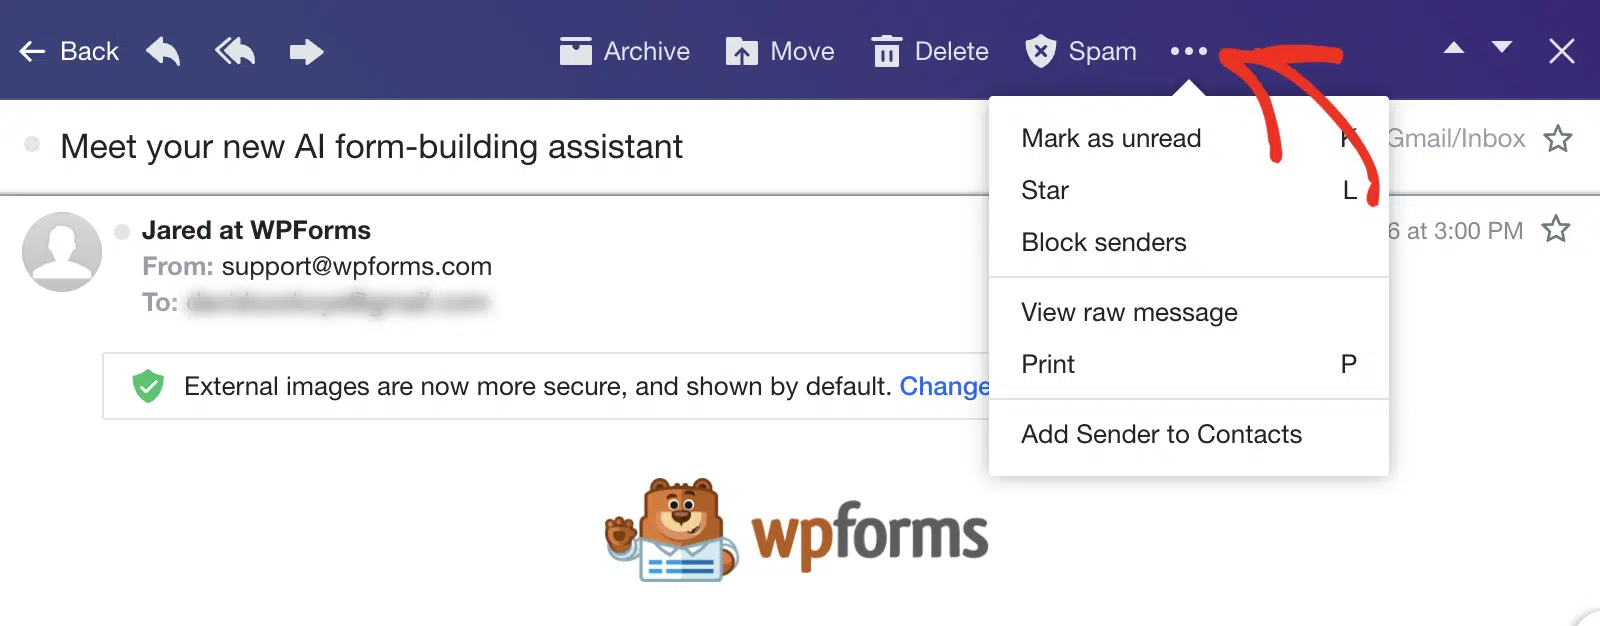Star the conversation next to Gmail/Inbox
The height and width of the screenshot is (626, 1600).
click(x=1558, y=138)
